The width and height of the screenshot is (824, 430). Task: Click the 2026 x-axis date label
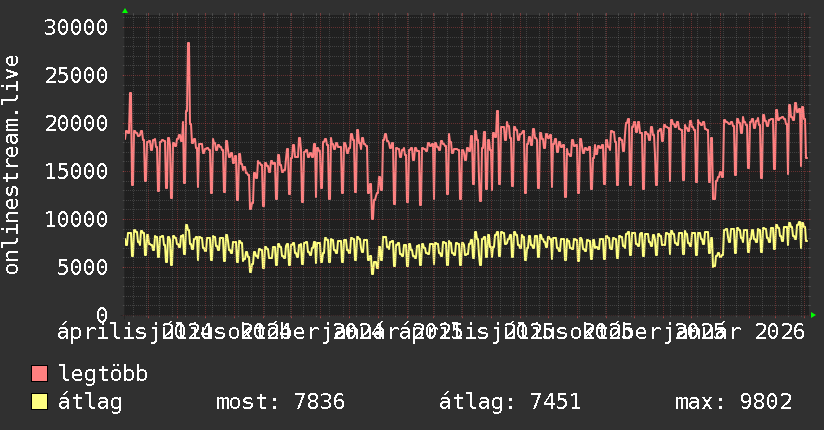[780, 332]
